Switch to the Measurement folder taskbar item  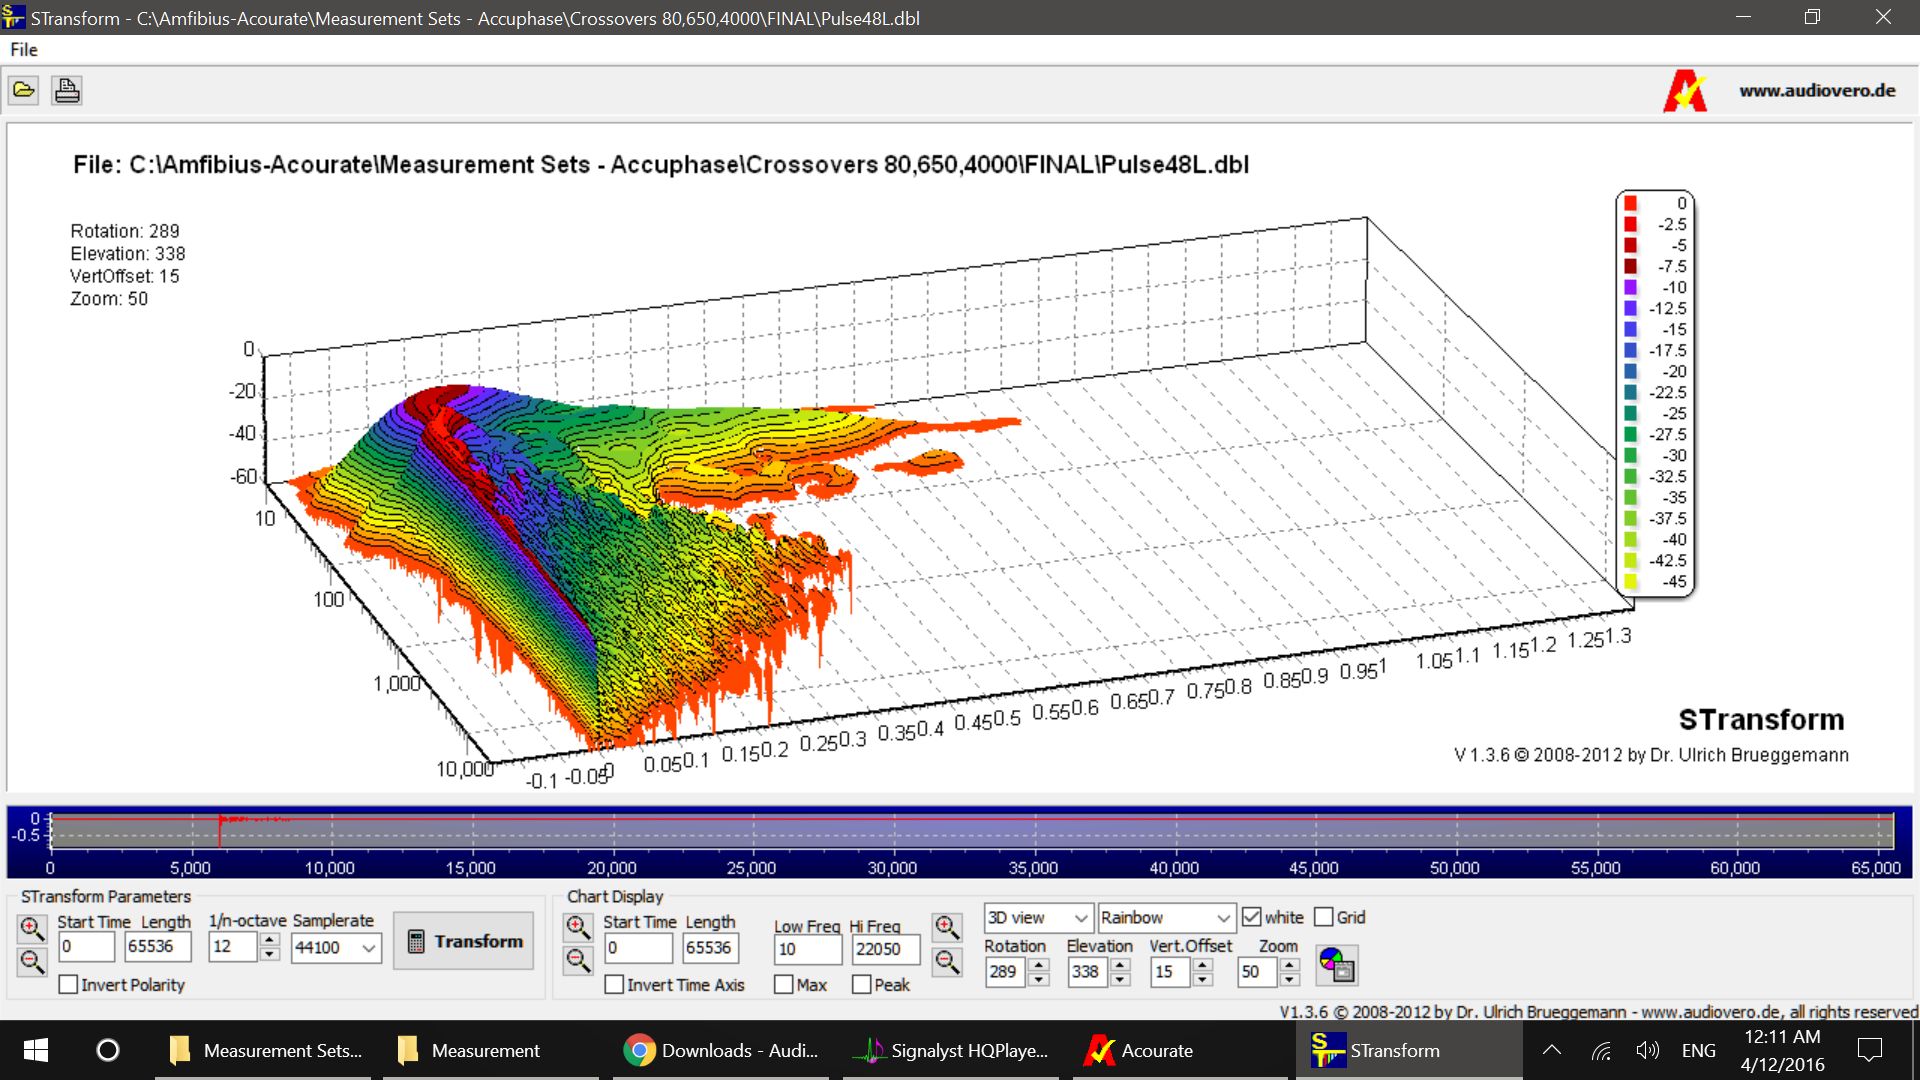click(x=491, y=1050)
